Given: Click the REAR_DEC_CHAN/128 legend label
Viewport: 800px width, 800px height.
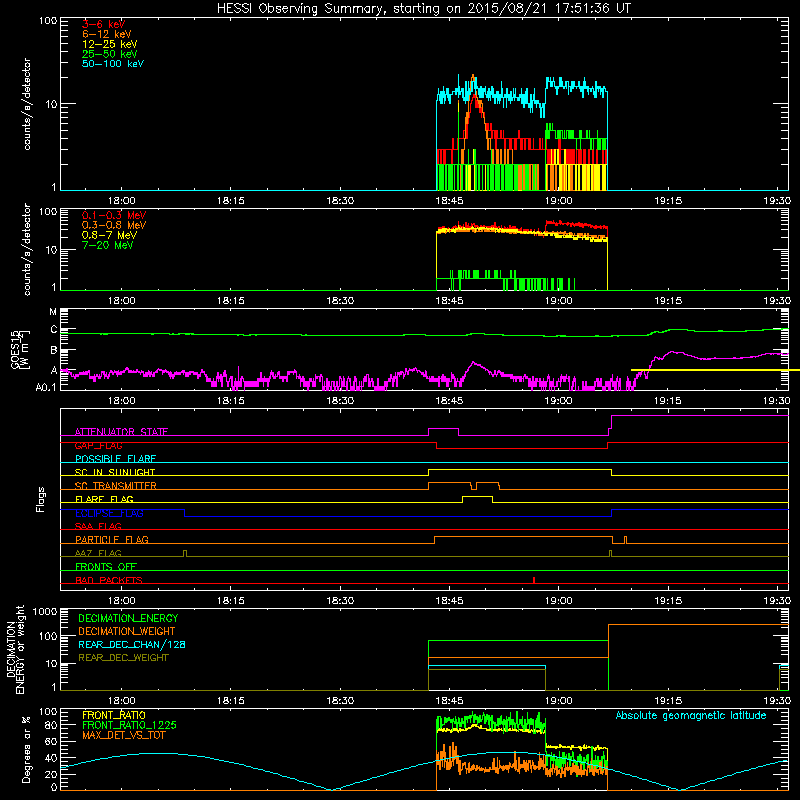Looking at the screenshot, I should (x=132, y=644).
